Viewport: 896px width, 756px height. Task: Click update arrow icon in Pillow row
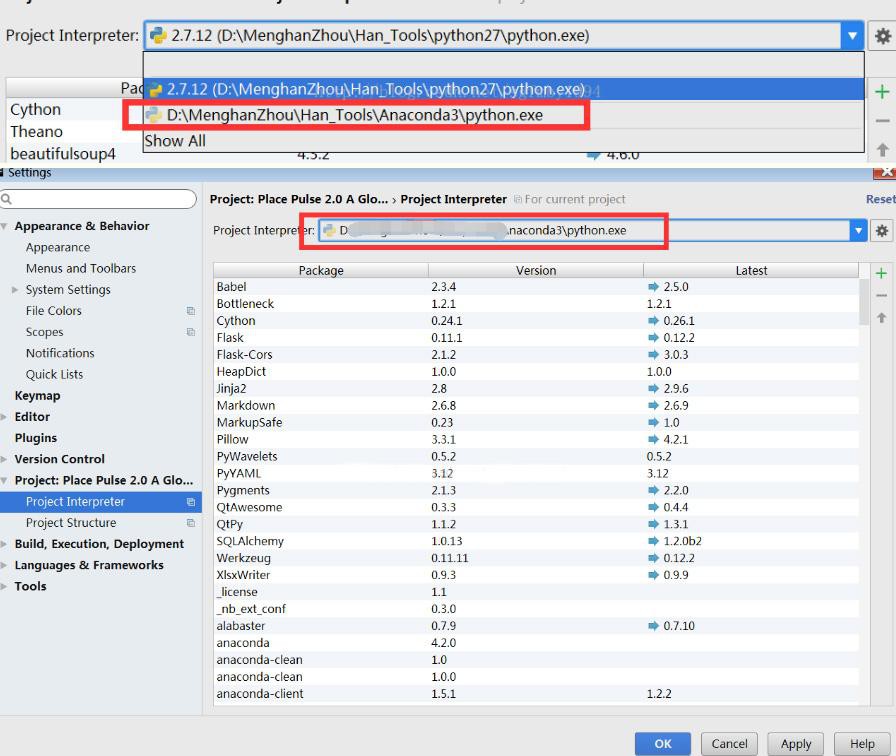(x=653, y=439)
